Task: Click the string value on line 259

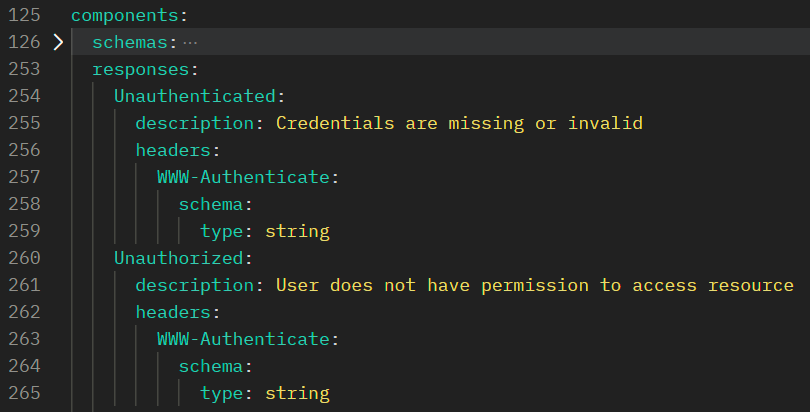Action: pos(297,231)
